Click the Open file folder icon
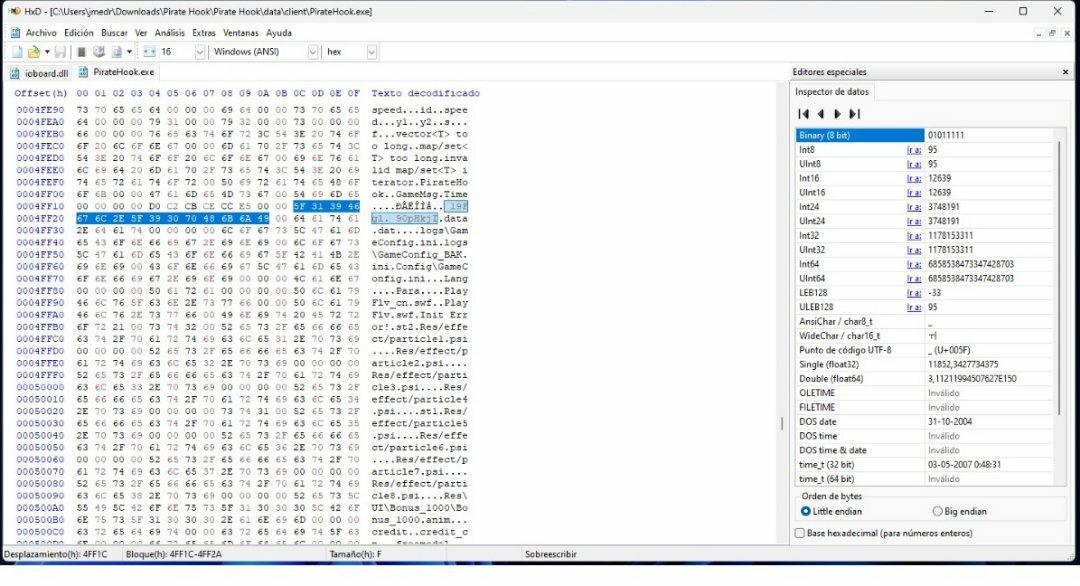Image resolution: width=1080 pixels, height=586 pixels. tap(33, 52)
